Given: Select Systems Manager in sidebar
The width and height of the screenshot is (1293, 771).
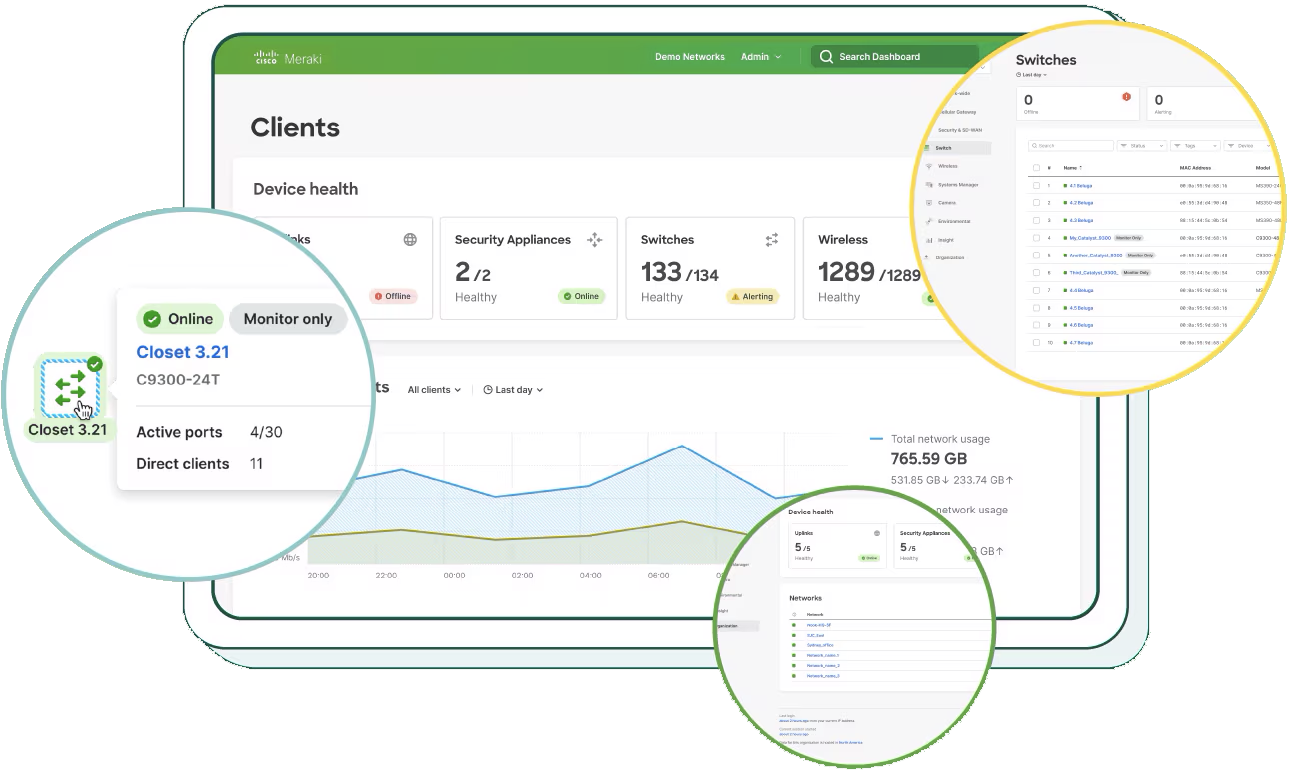Looking at the screenshot, I should click(x=957, y=184).
